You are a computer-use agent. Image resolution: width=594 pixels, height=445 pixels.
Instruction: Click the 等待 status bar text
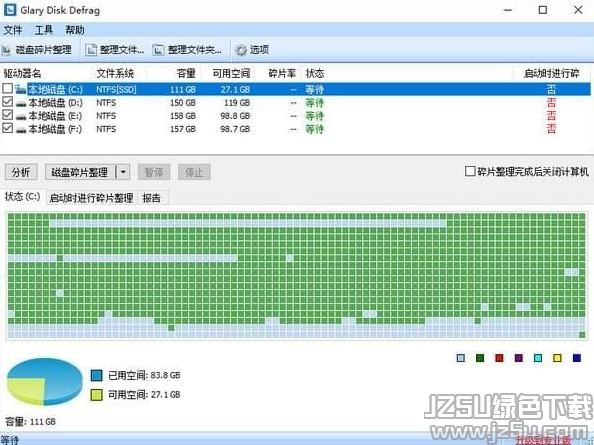click(x=10, y=440)
